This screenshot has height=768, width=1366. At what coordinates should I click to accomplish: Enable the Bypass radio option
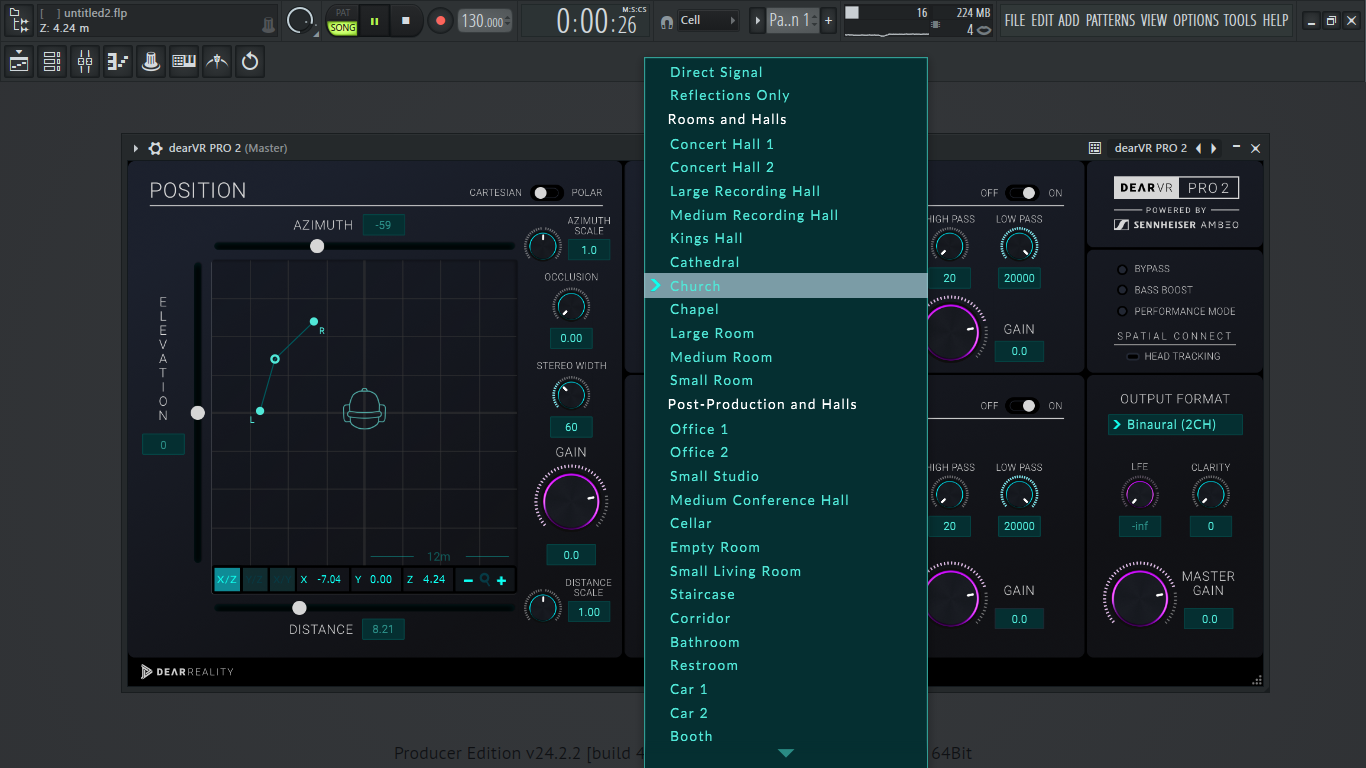click(1122, 269)
